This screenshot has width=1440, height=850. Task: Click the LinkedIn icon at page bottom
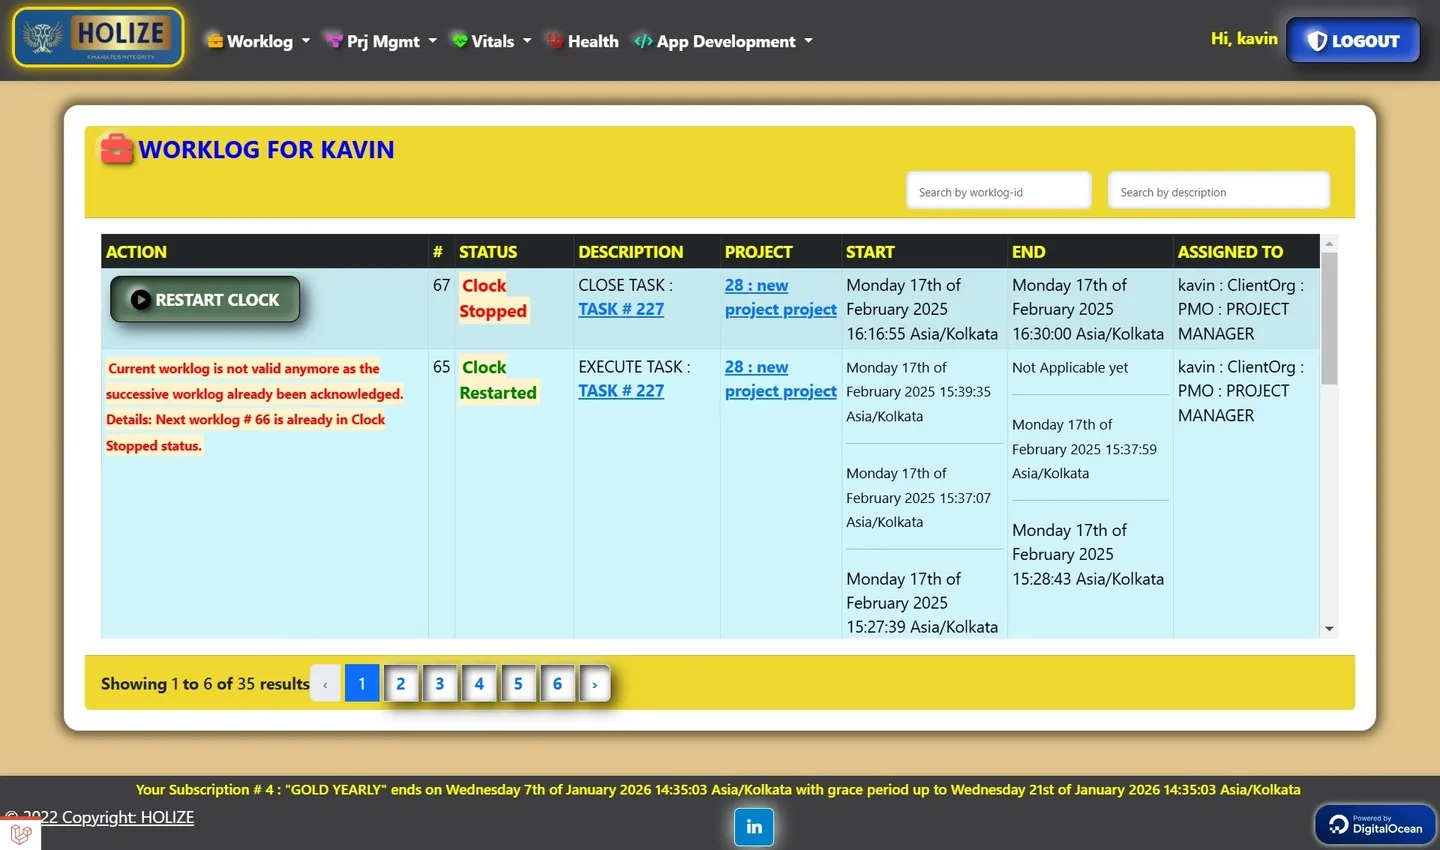753,827
